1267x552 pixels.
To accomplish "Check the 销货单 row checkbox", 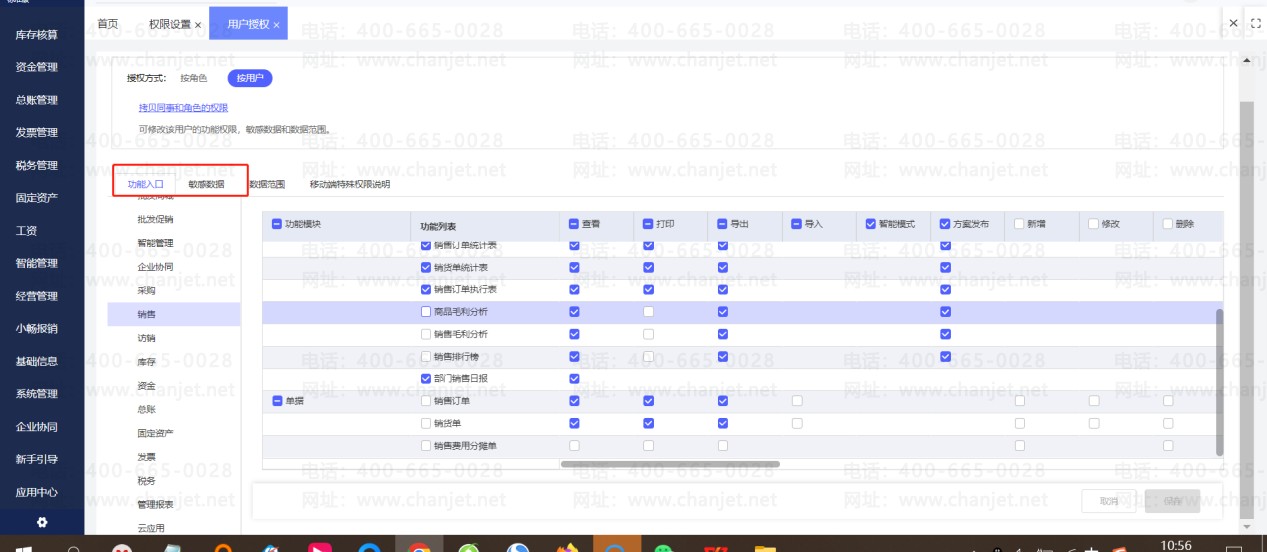I will 426,423.
